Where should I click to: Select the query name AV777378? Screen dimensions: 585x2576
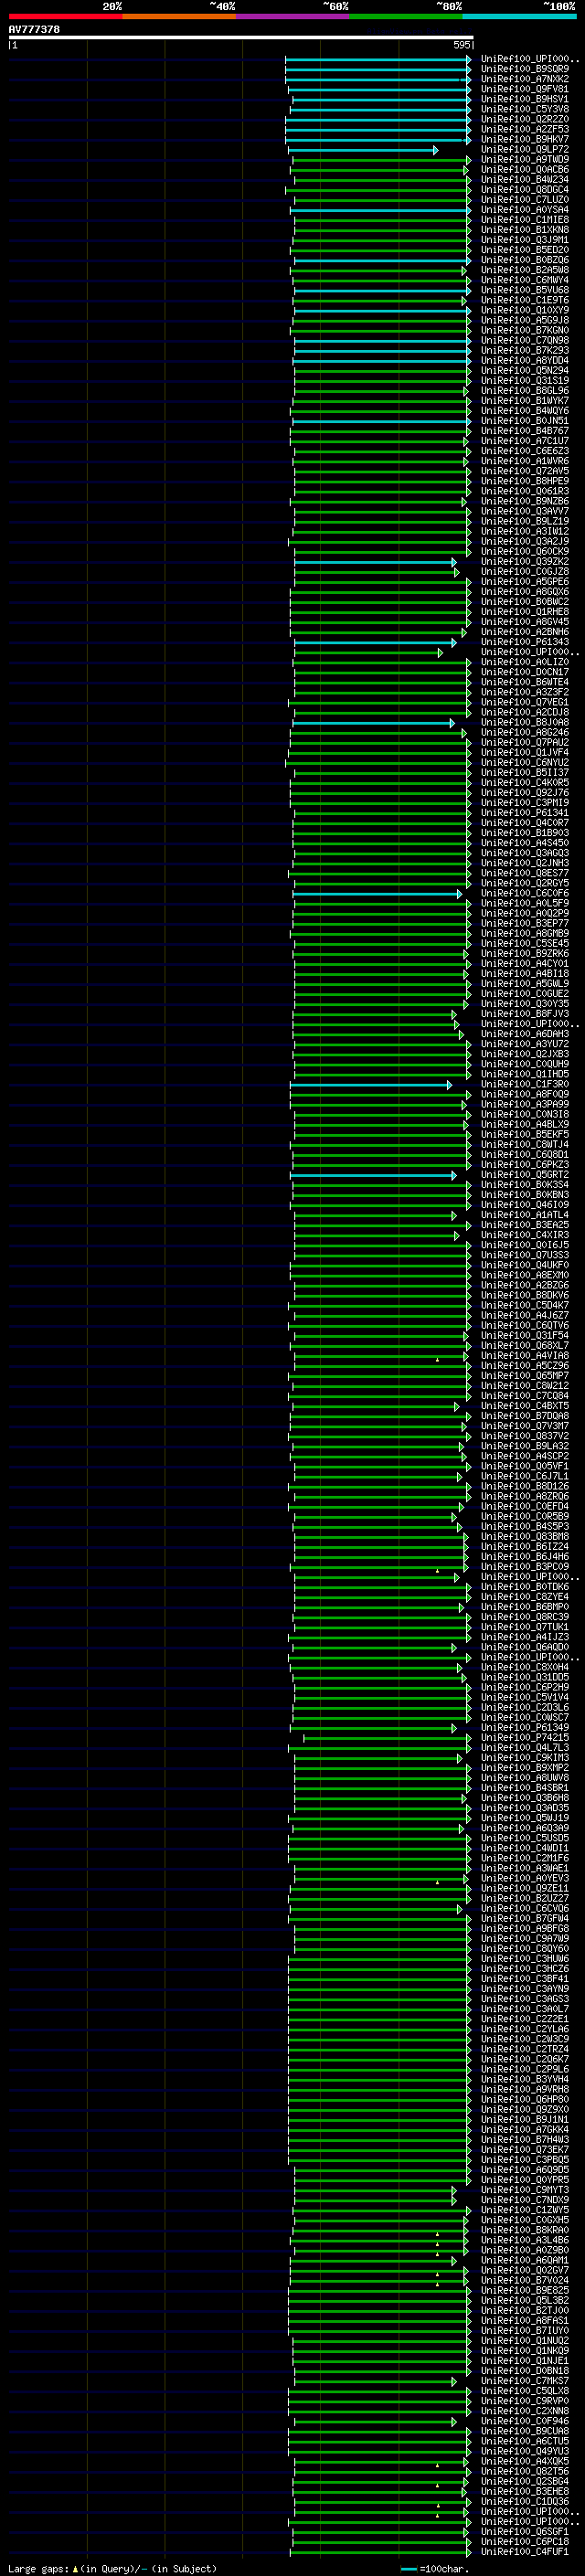tap(34, 29)
